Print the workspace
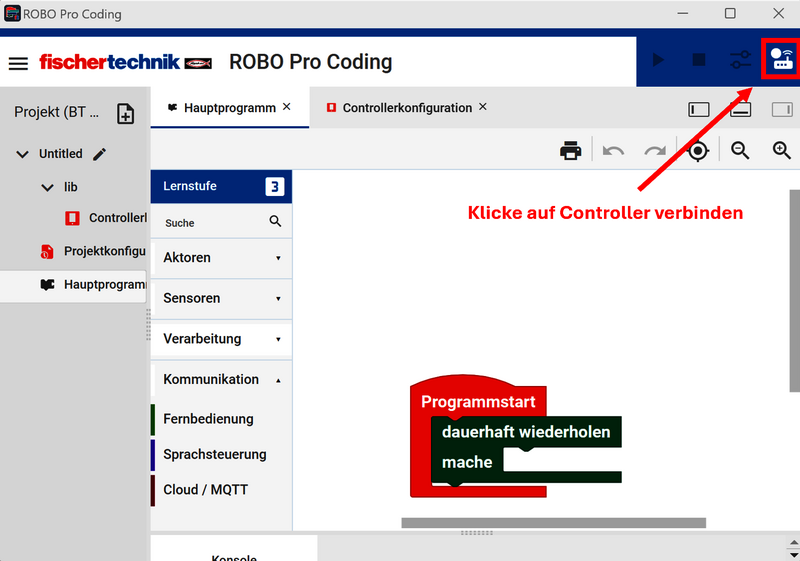The width and height of the screenshot is (800, 561). (570, 150)
